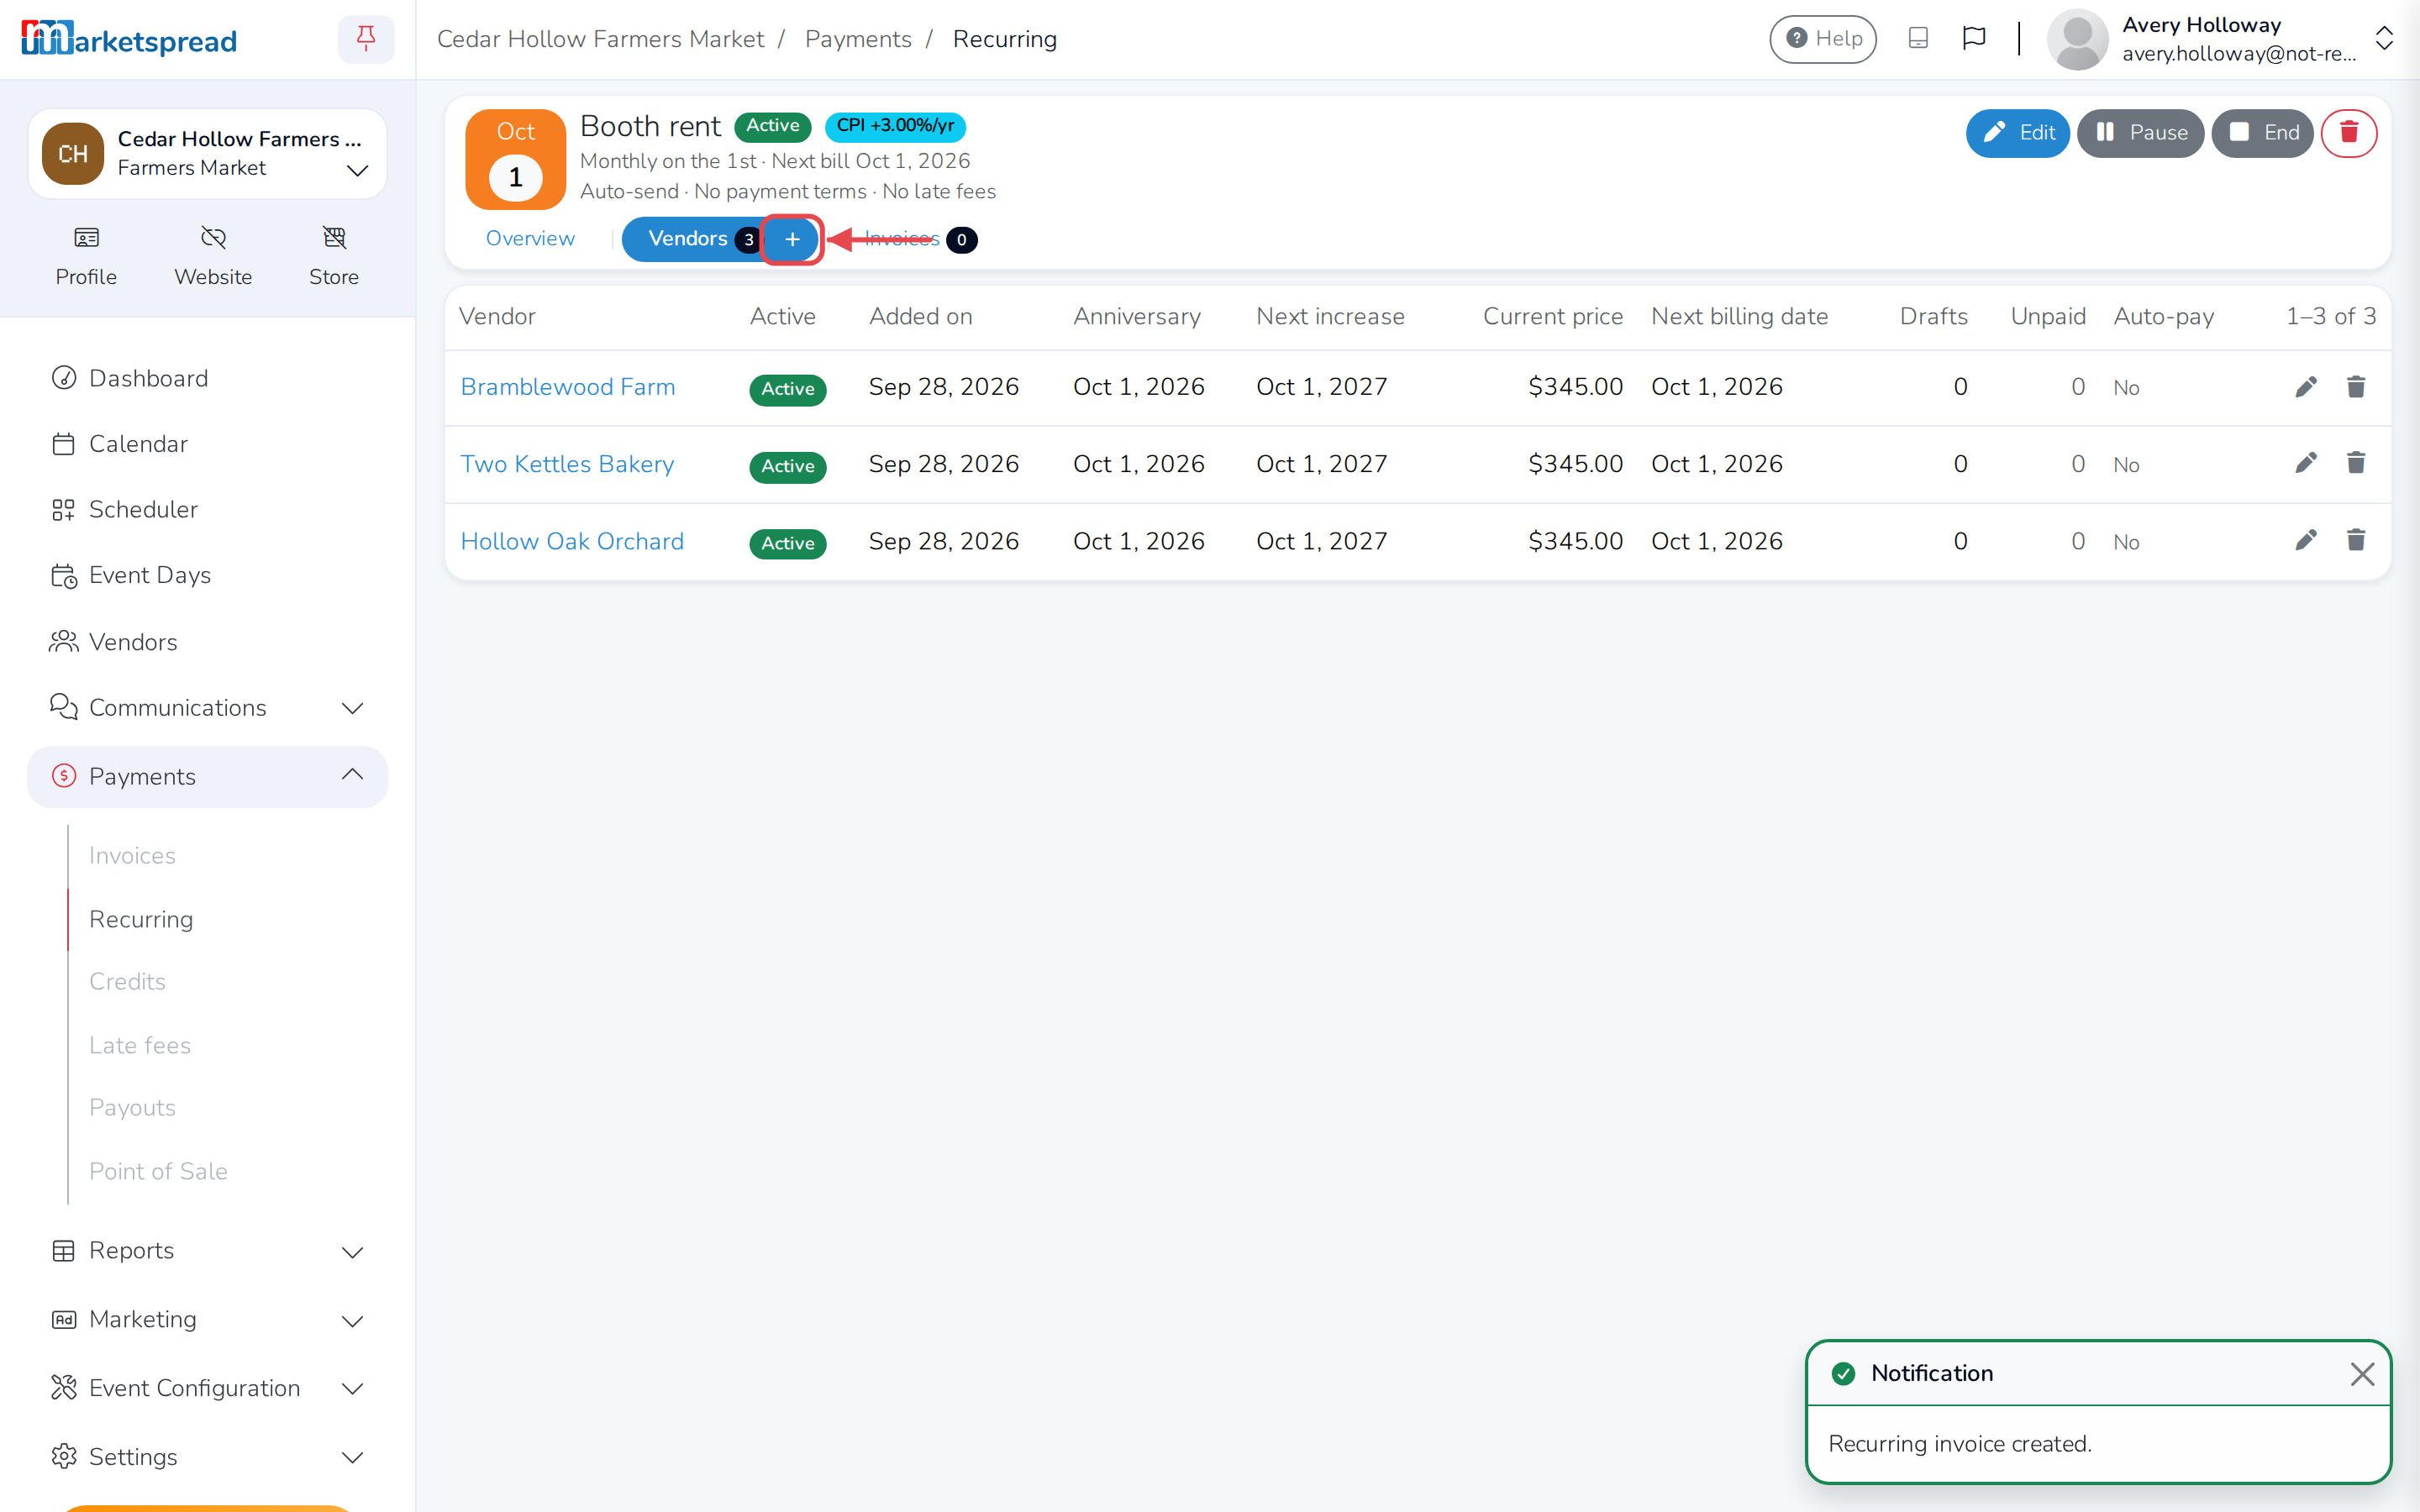Edit the Two Kettles Bakery row
The width and height of the screenshot is (2420, 1512).
[2306, 463]
